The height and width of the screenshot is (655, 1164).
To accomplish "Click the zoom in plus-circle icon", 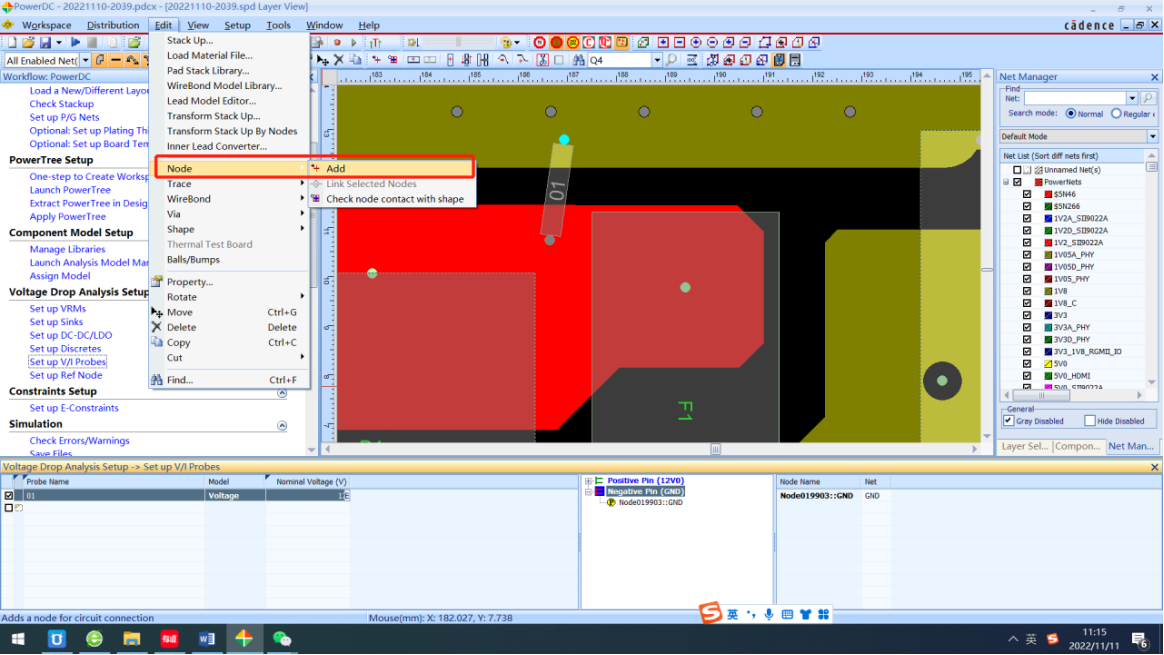I will (696, 42).
